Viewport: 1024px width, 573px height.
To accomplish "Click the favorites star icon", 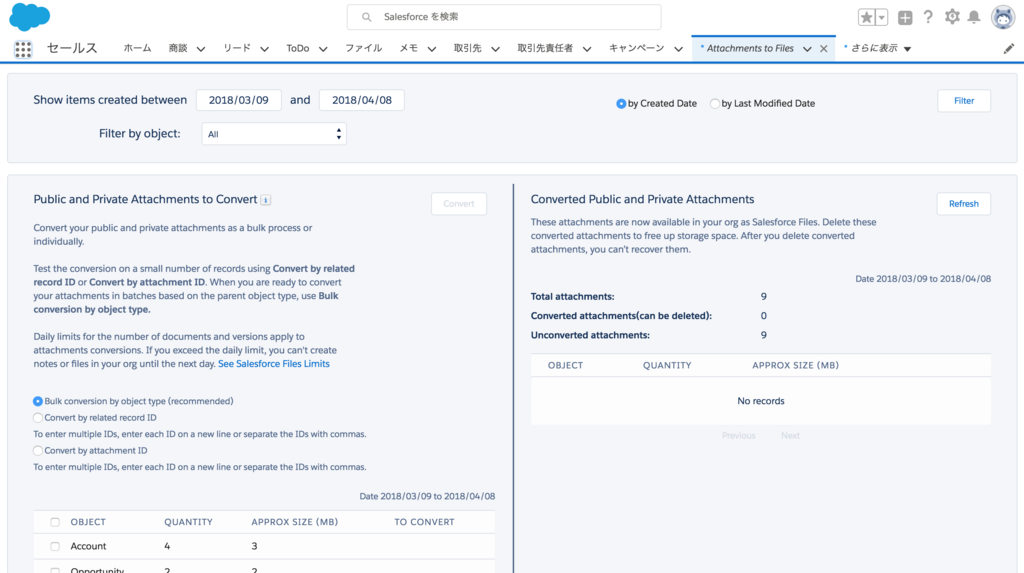I will point(866,18).
